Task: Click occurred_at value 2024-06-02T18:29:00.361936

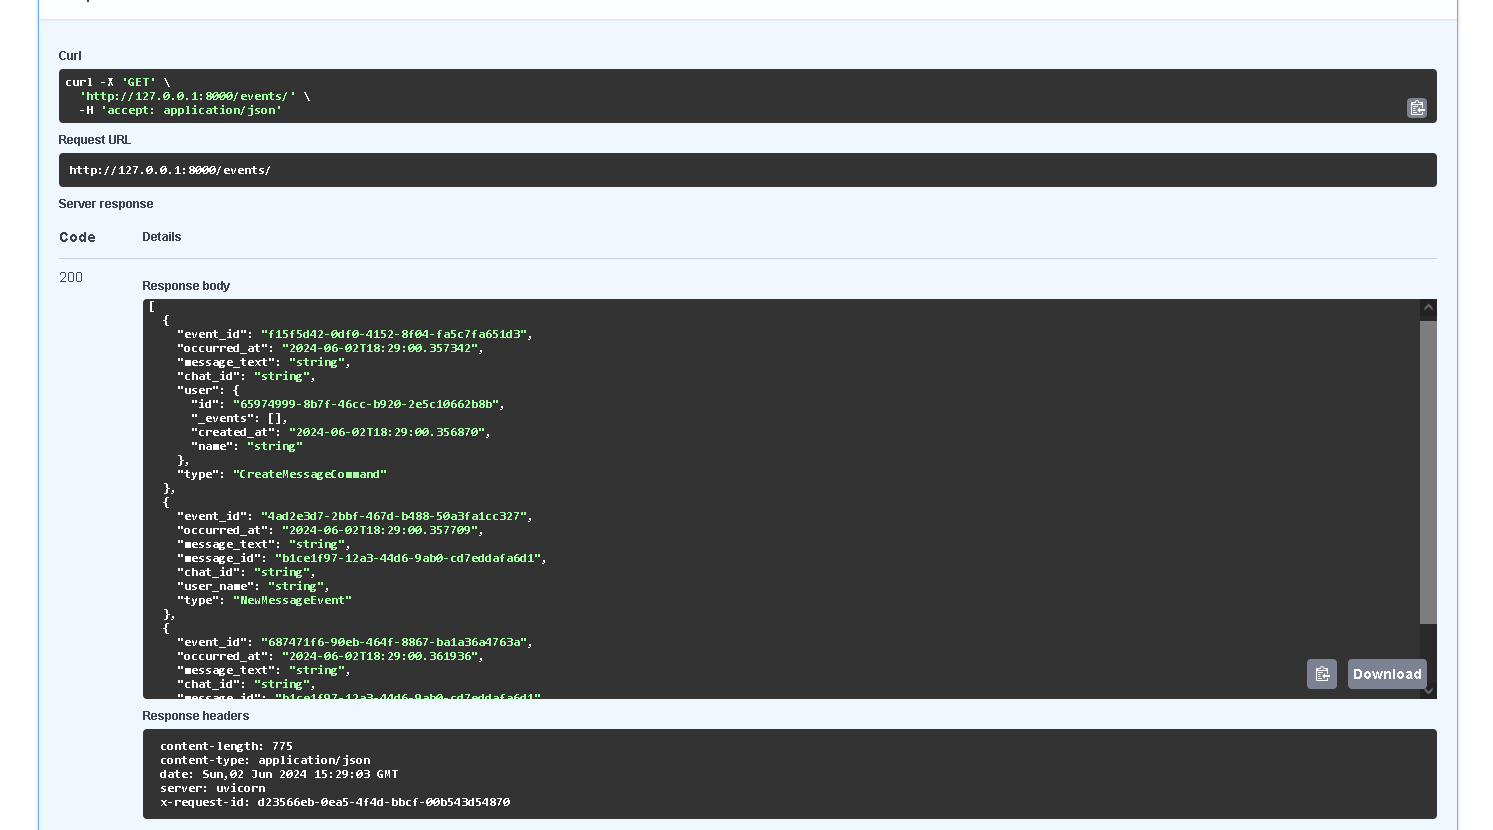Action: (380, 656)
